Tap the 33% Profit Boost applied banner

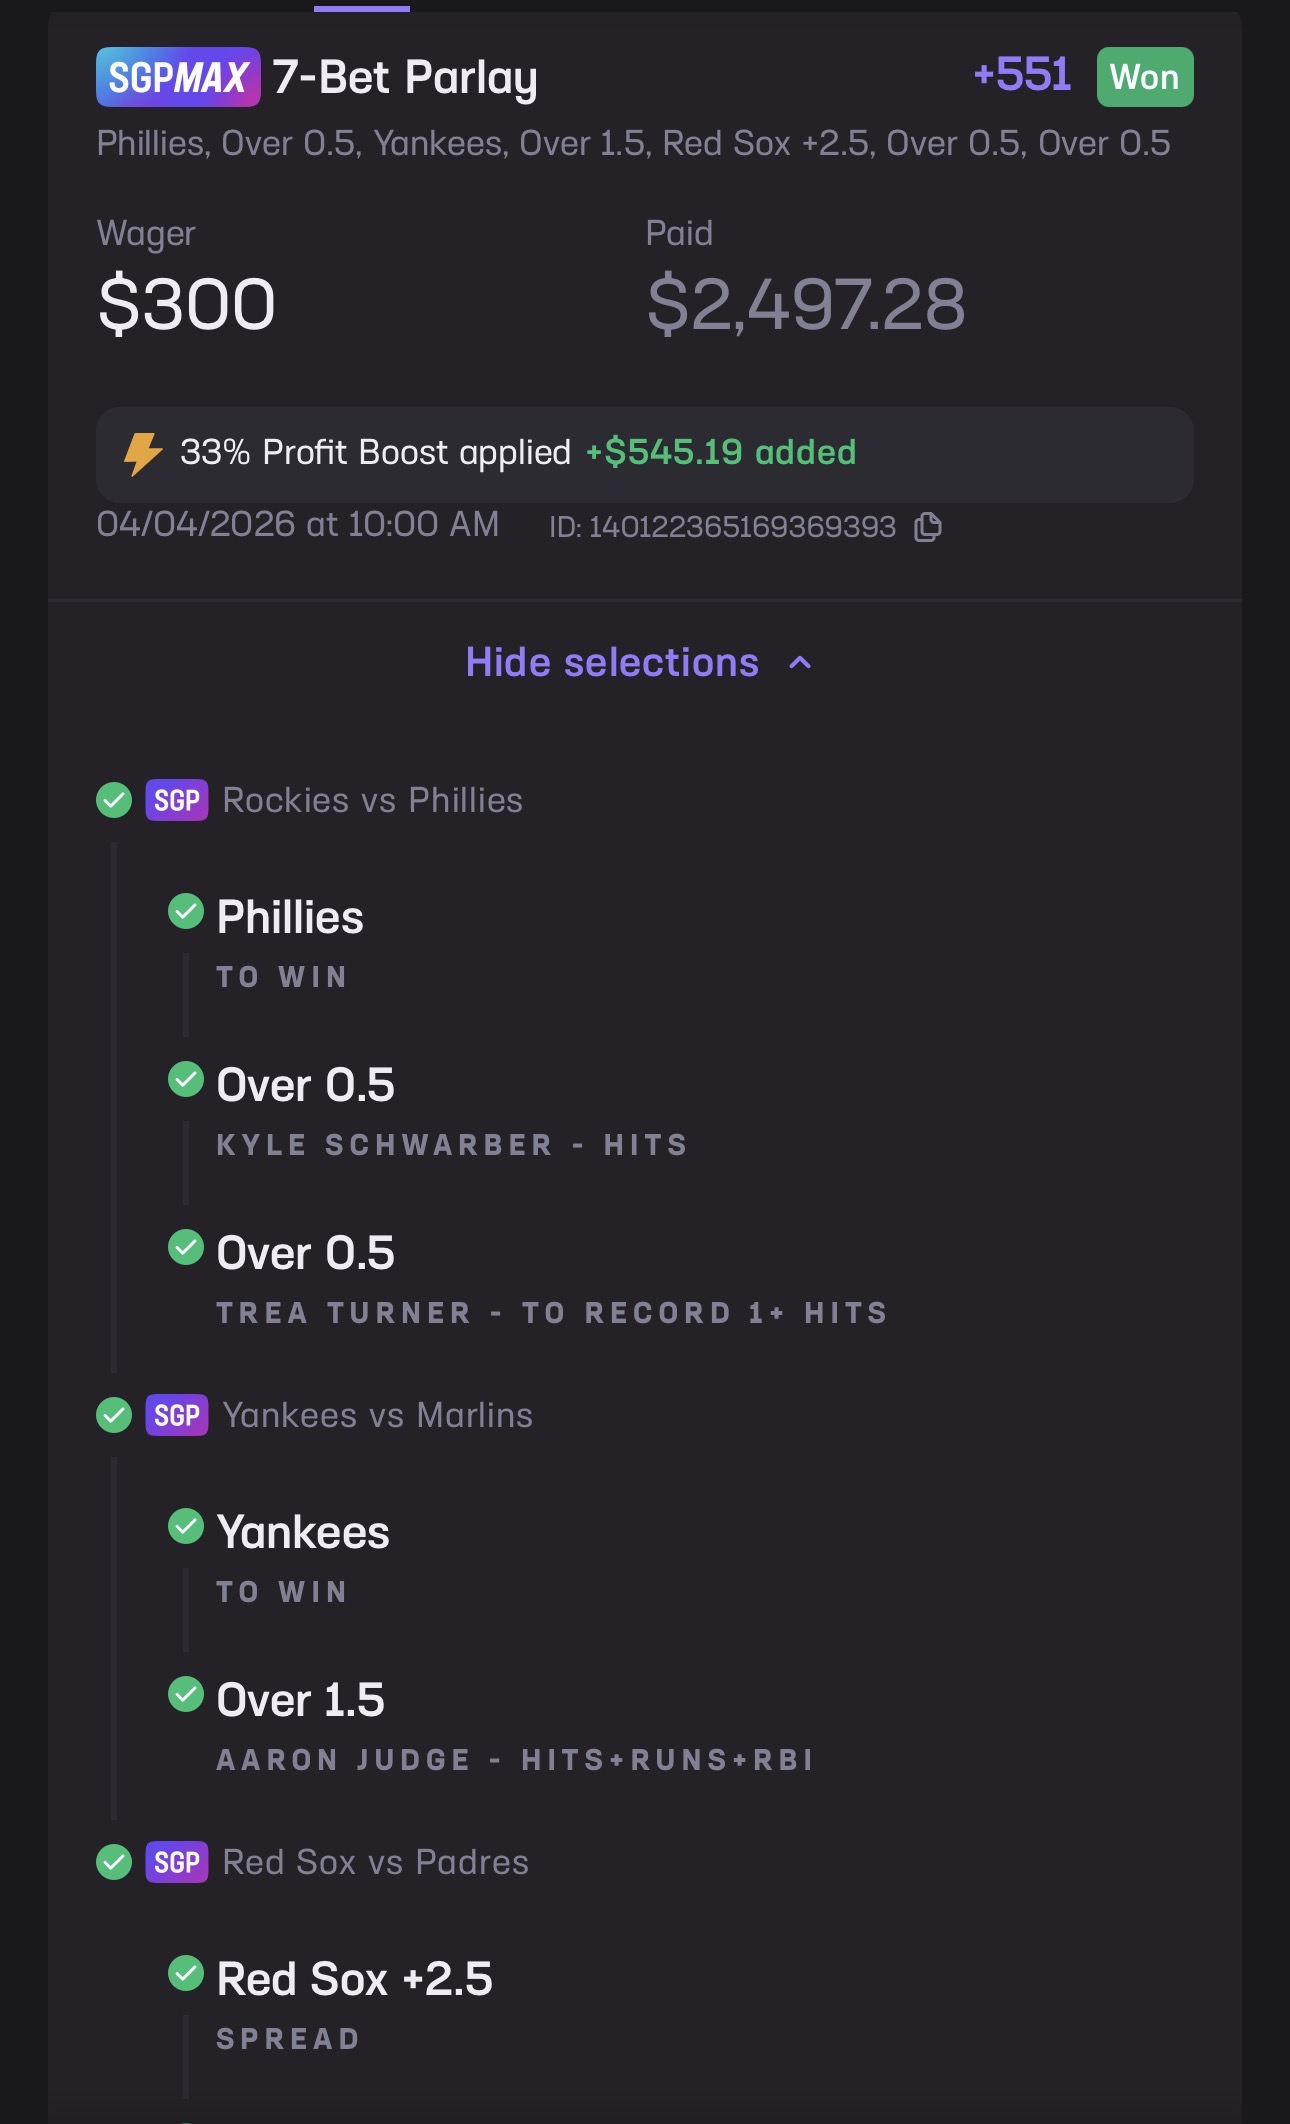(x=644, y=454)
